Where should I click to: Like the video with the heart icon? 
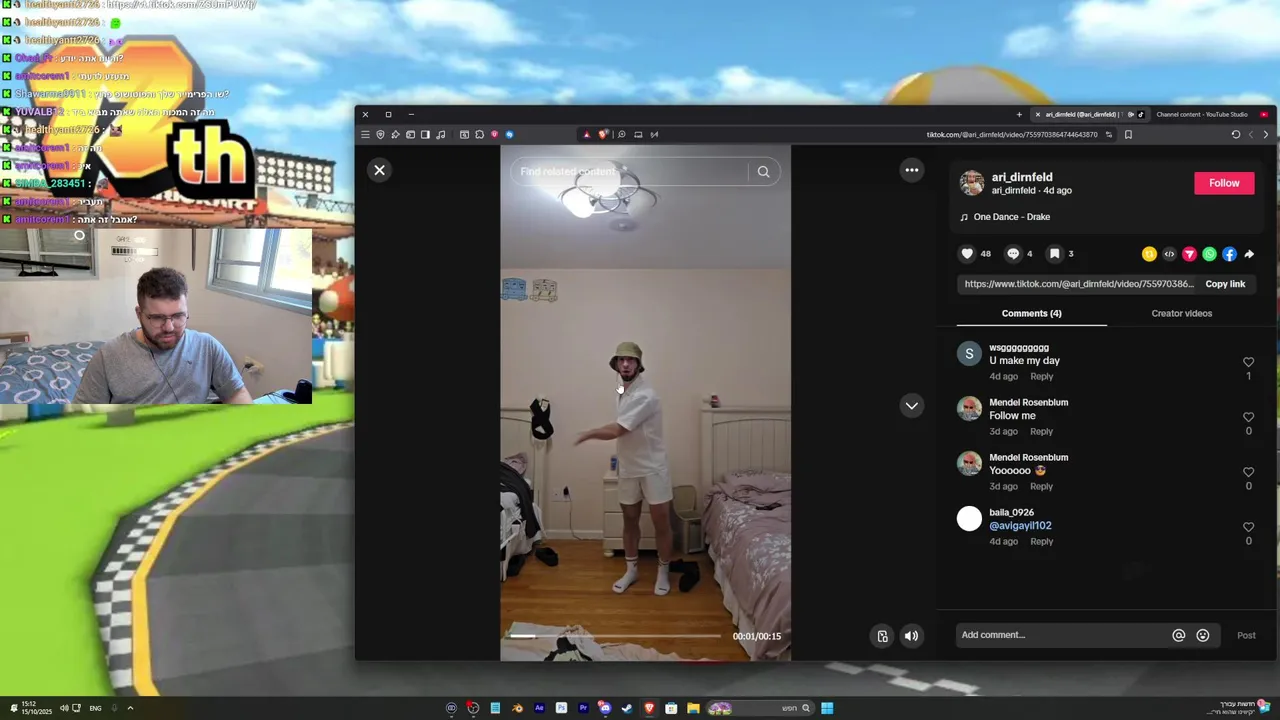(x=967, y=254)
